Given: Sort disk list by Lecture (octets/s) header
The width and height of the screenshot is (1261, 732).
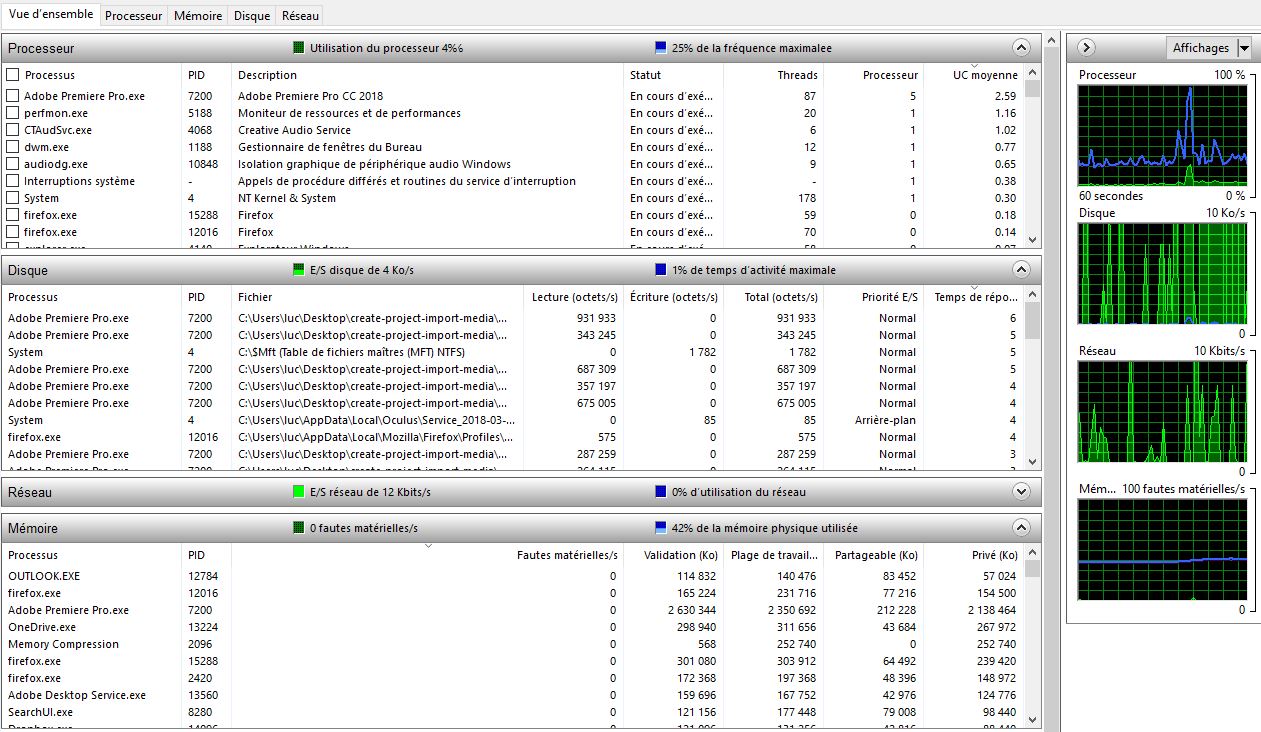Looking at the screenshot, I should coord(573,297).
